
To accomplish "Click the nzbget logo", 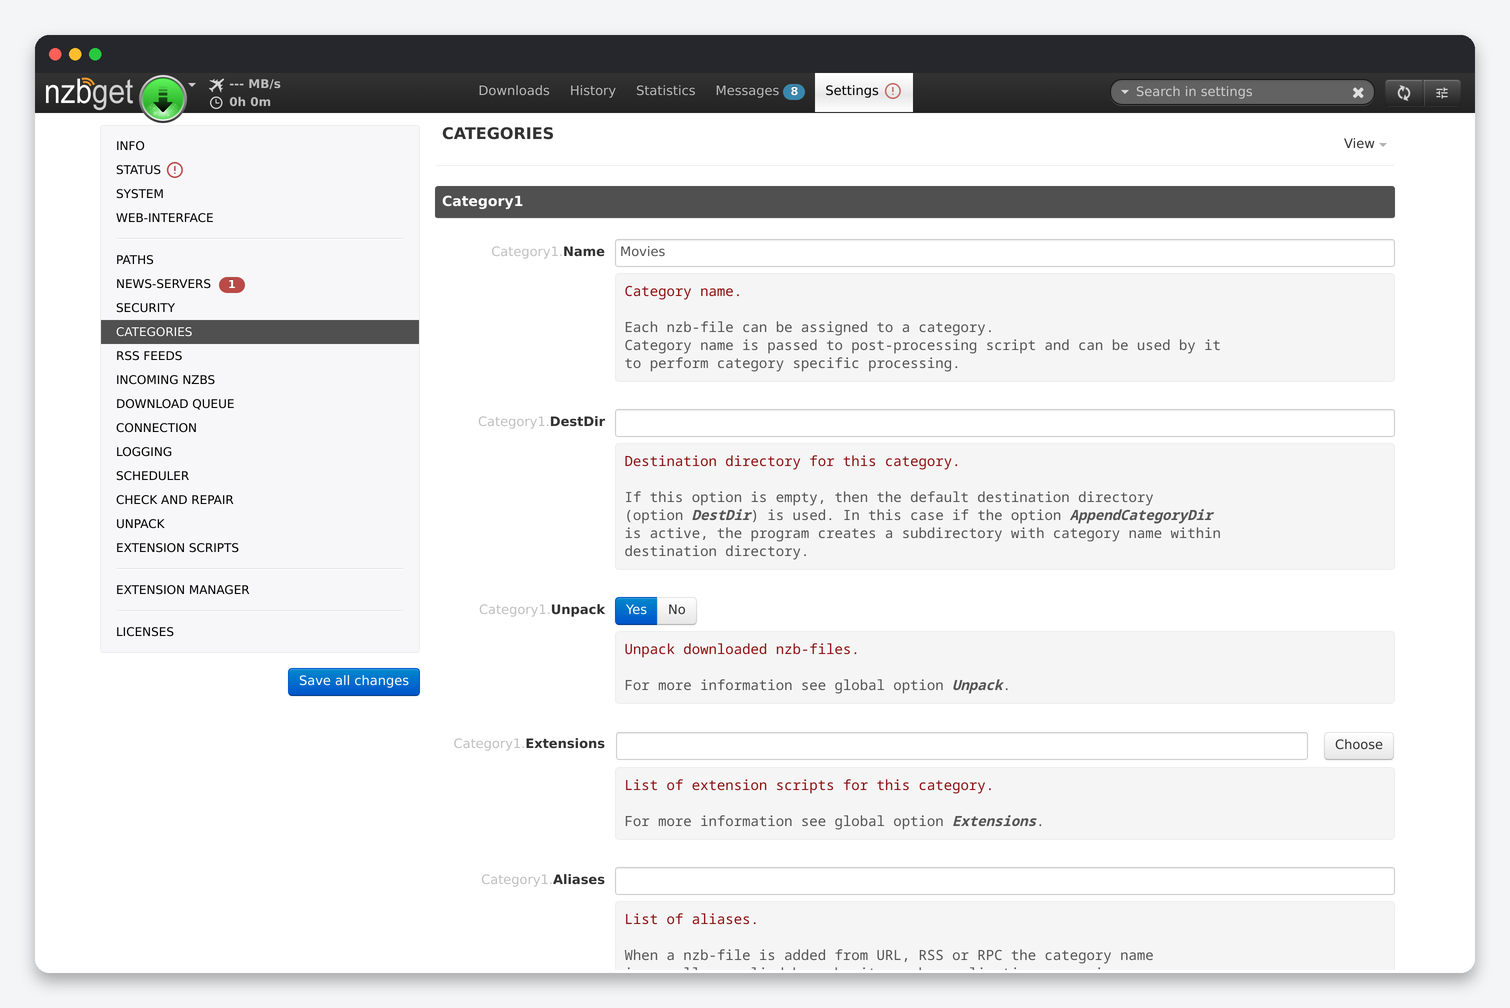I will (89, 93).
